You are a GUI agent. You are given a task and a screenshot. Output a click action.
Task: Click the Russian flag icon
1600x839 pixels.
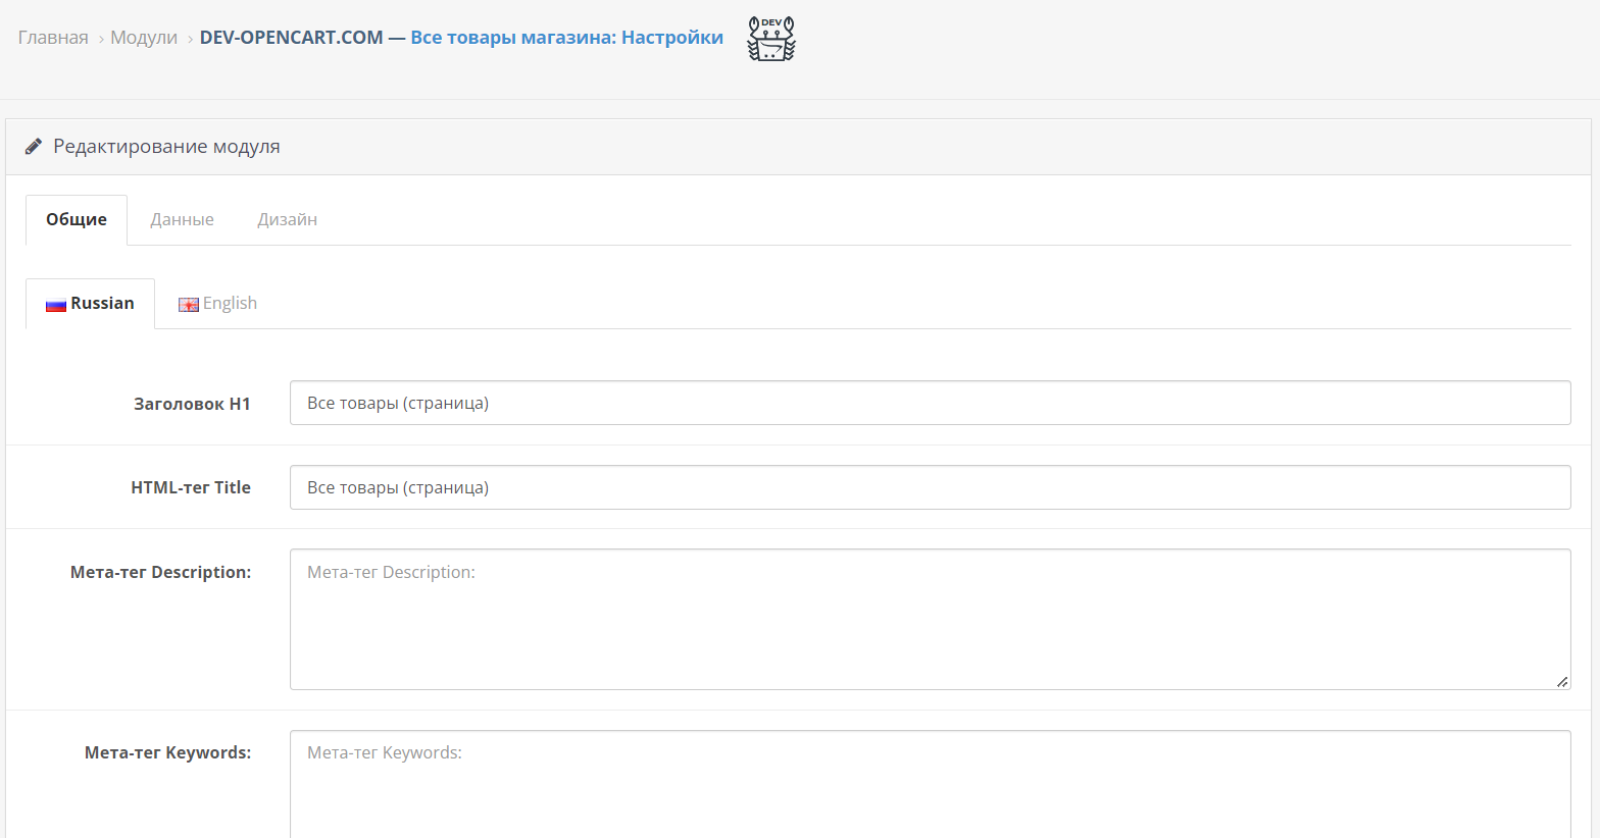(x=56, y=305)
